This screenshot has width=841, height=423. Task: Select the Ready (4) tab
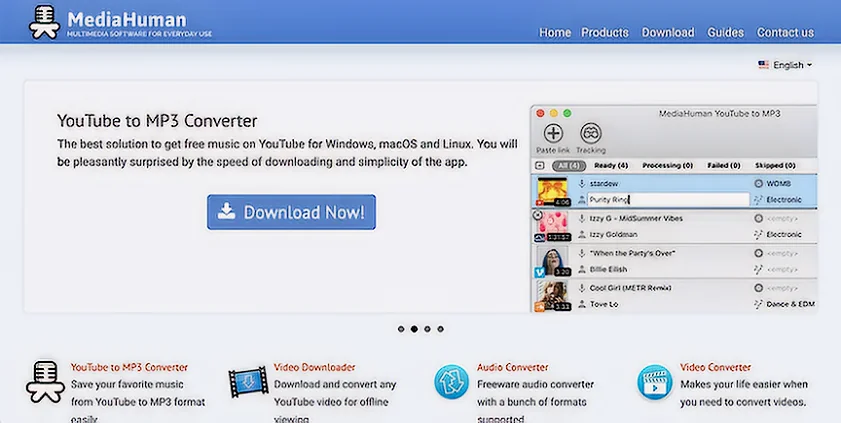[x=611, y=166]
